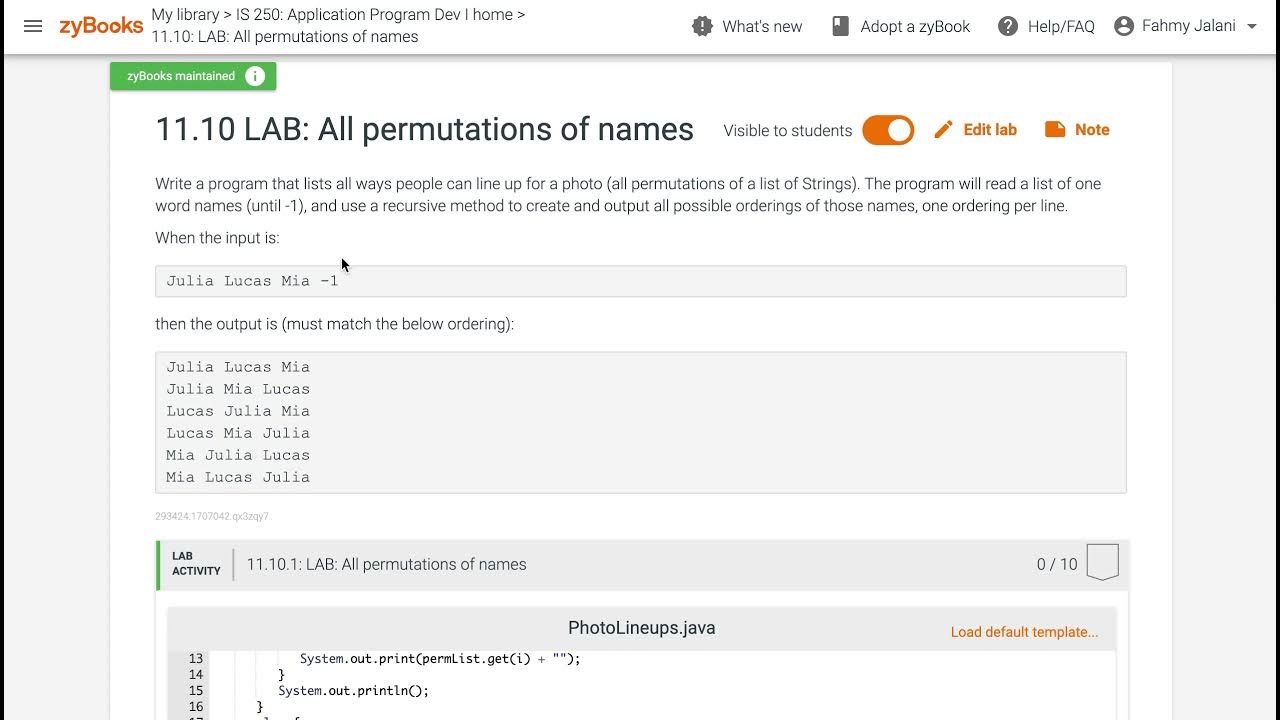The width and height of the screenshot is (1280, 720).
Task: Open the hamburger navigation menu
Action: point(33,26)
